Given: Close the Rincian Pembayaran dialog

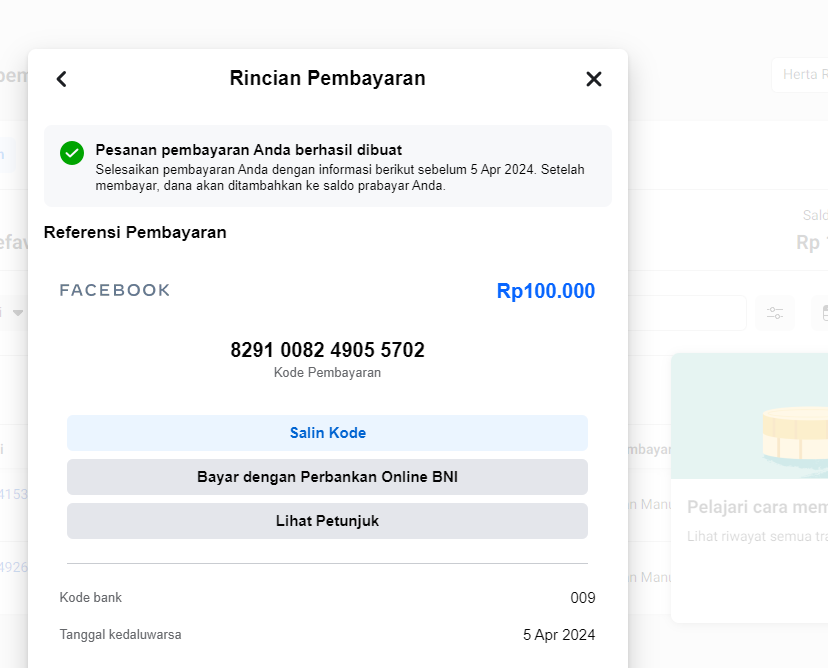Looking at the screenshot, I should (x=594, y=79).
